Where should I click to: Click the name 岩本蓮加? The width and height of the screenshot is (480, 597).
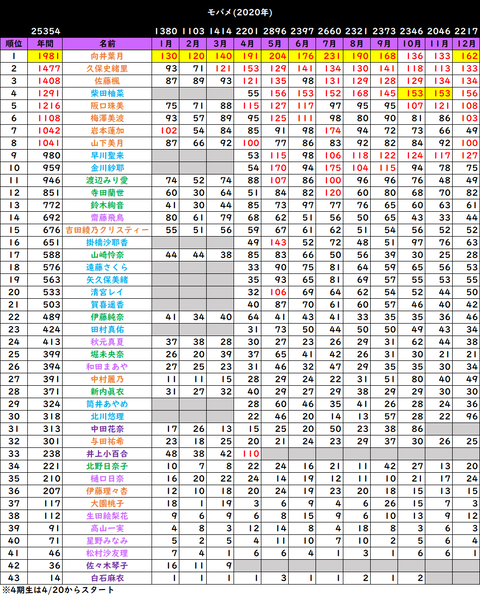point(107,131)
